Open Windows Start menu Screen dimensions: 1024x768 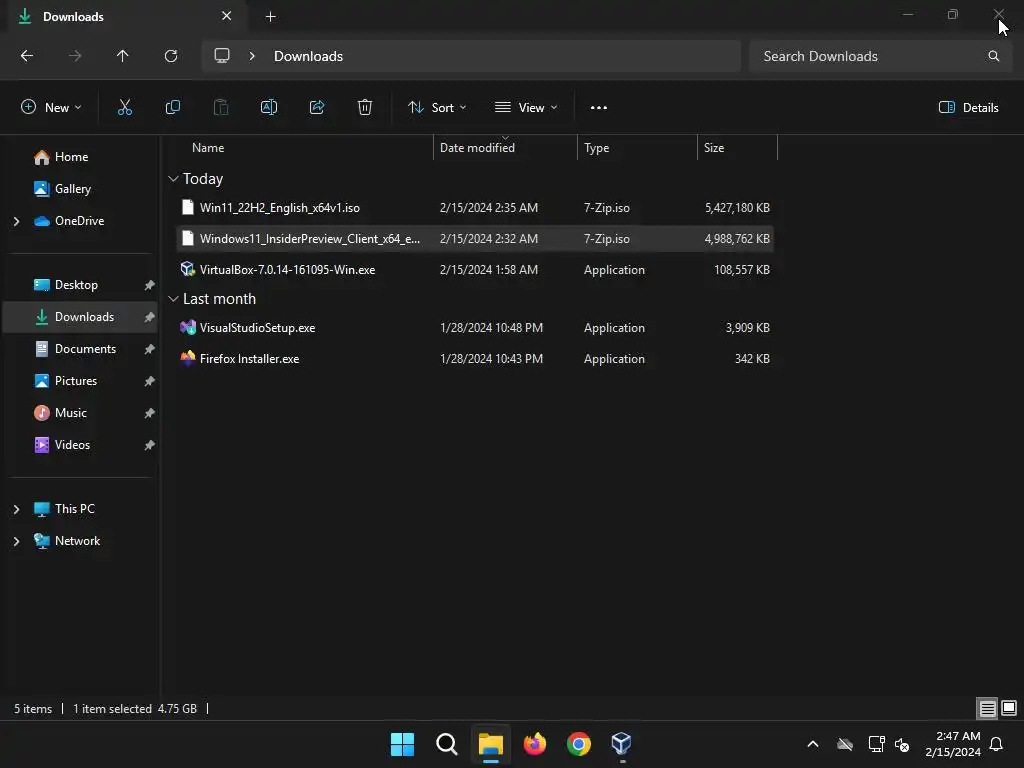(402, 744)
